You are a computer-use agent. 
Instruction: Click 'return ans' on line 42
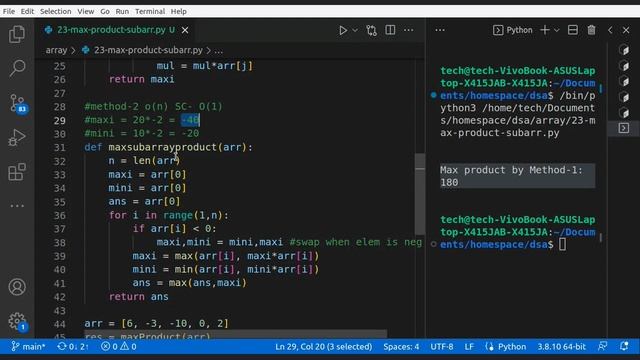click(138, 297)
